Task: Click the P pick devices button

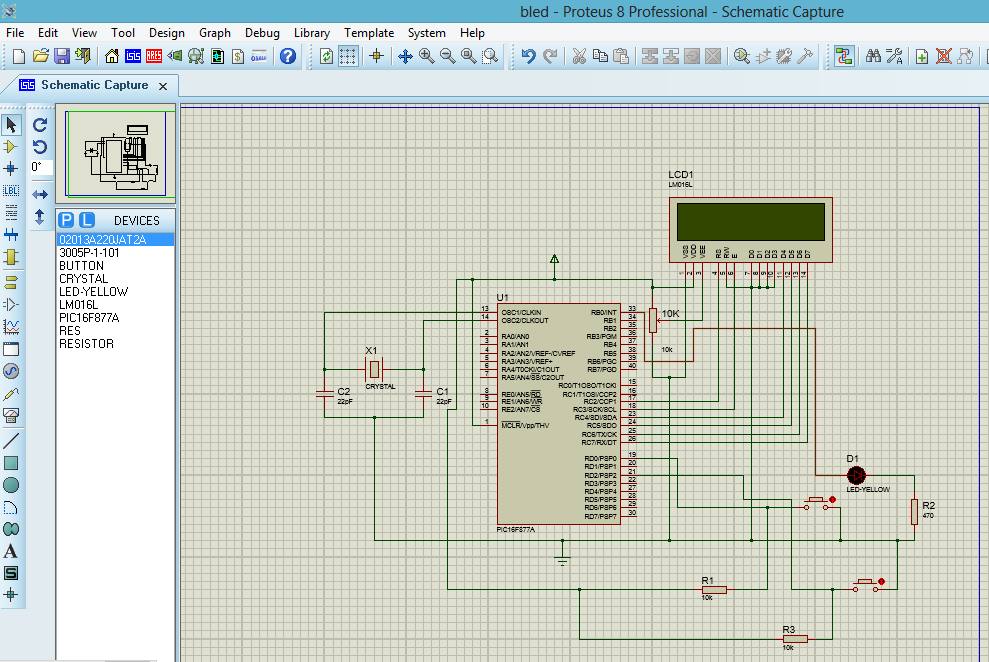Action: pos(66,220)
